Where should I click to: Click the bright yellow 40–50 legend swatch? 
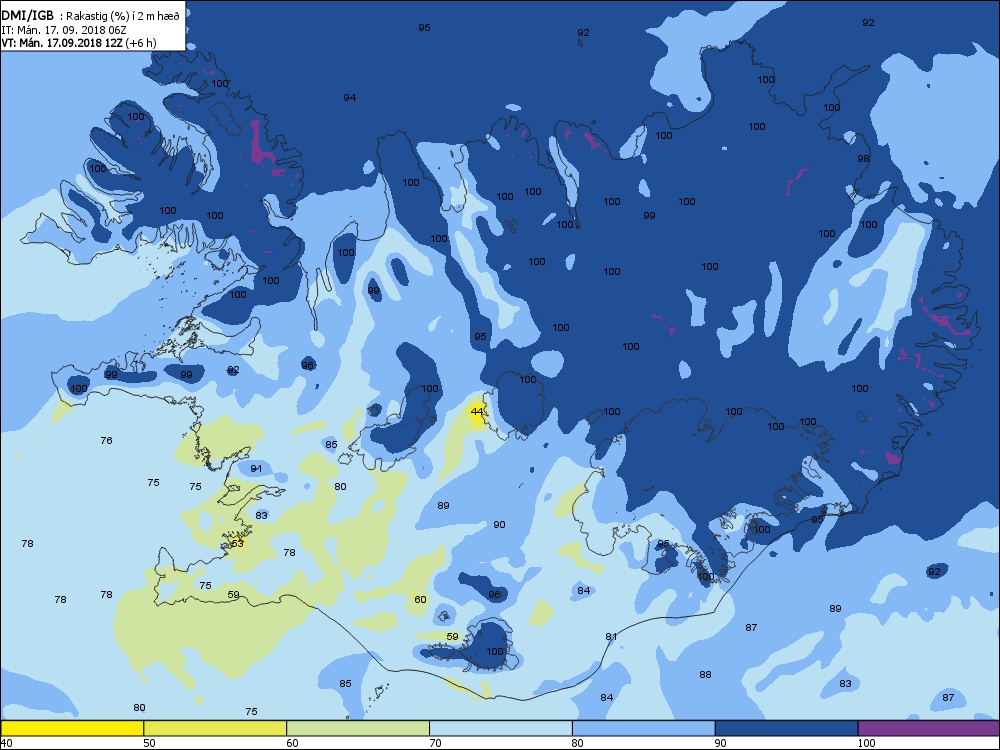(71, 728)
